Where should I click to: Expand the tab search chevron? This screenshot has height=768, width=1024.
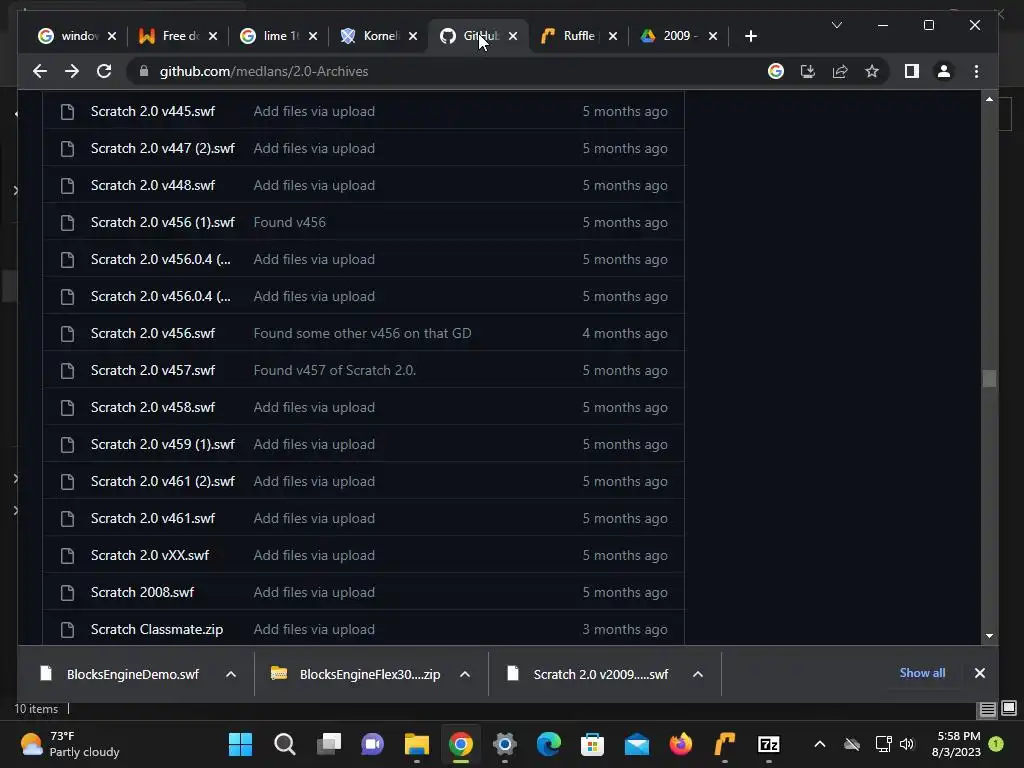(837, 25)
